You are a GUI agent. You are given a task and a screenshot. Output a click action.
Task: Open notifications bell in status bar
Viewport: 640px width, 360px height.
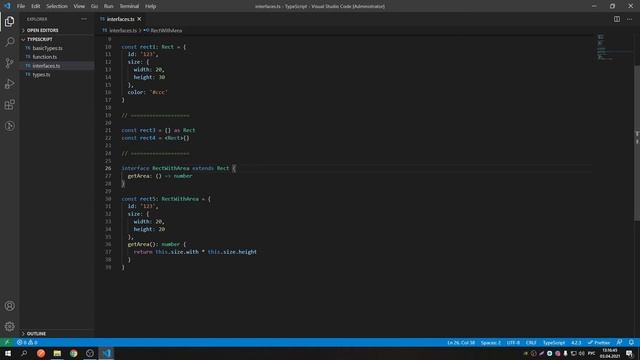(631, 342)
